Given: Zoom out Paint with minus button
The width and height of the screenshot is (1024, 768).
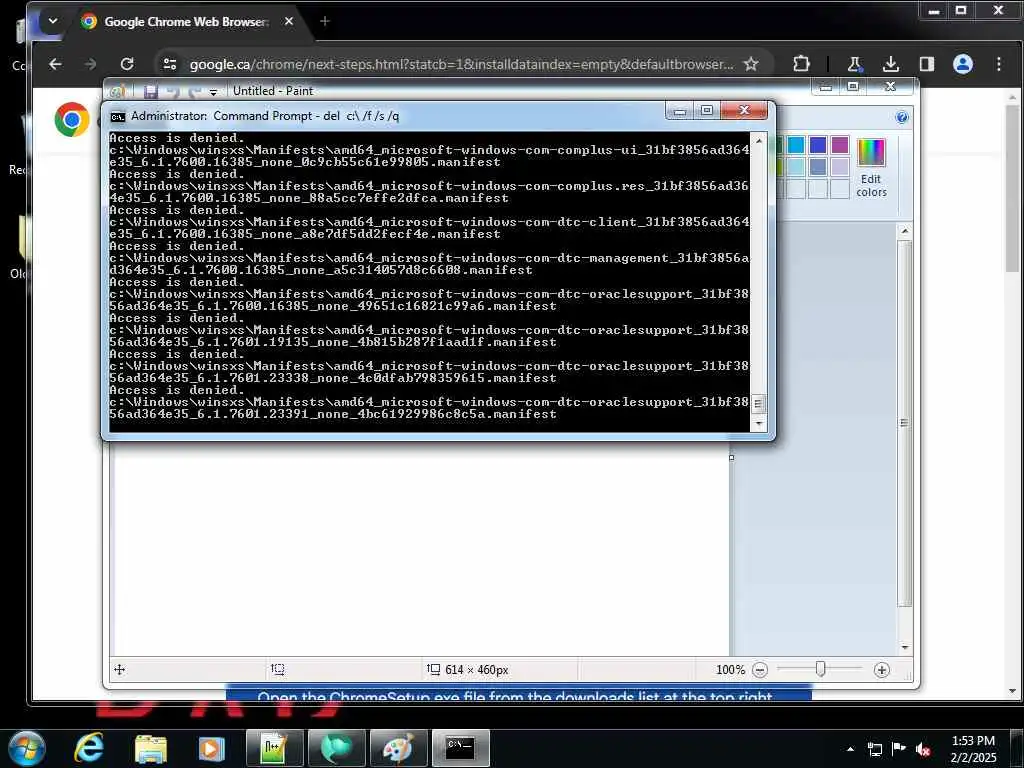Looking at the screenshot, I should coord(760,669).
